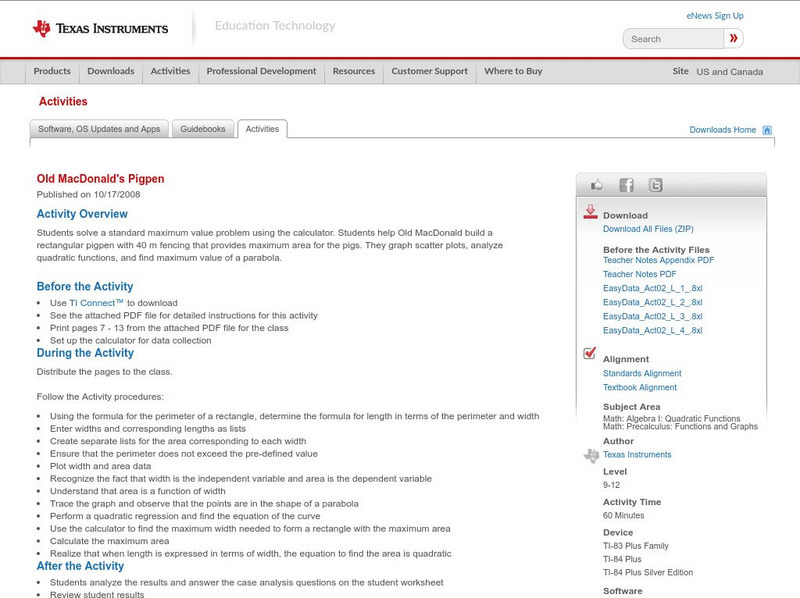The width and height of the screenshot is (800, 598).
Task: Download EasyData_Act02_L_4_.8xl file
Action: (653, 331)
